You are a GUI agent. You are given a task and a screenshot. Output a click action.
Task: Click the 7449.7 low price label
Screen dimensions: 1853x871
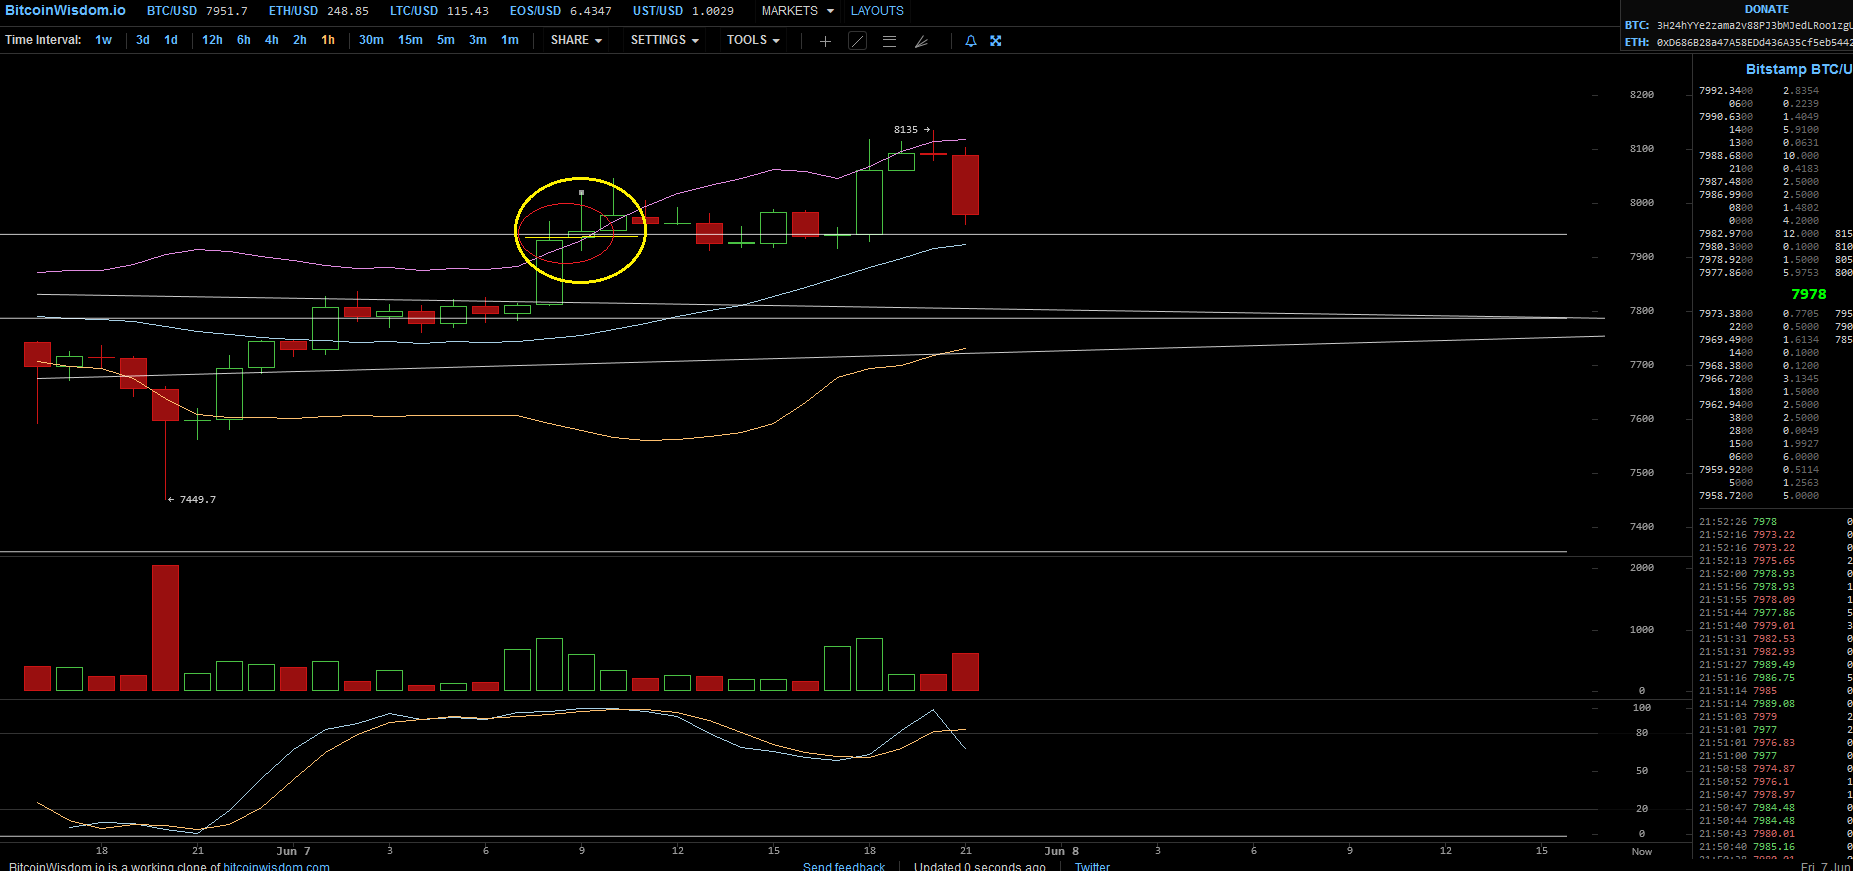click(197, 499)
